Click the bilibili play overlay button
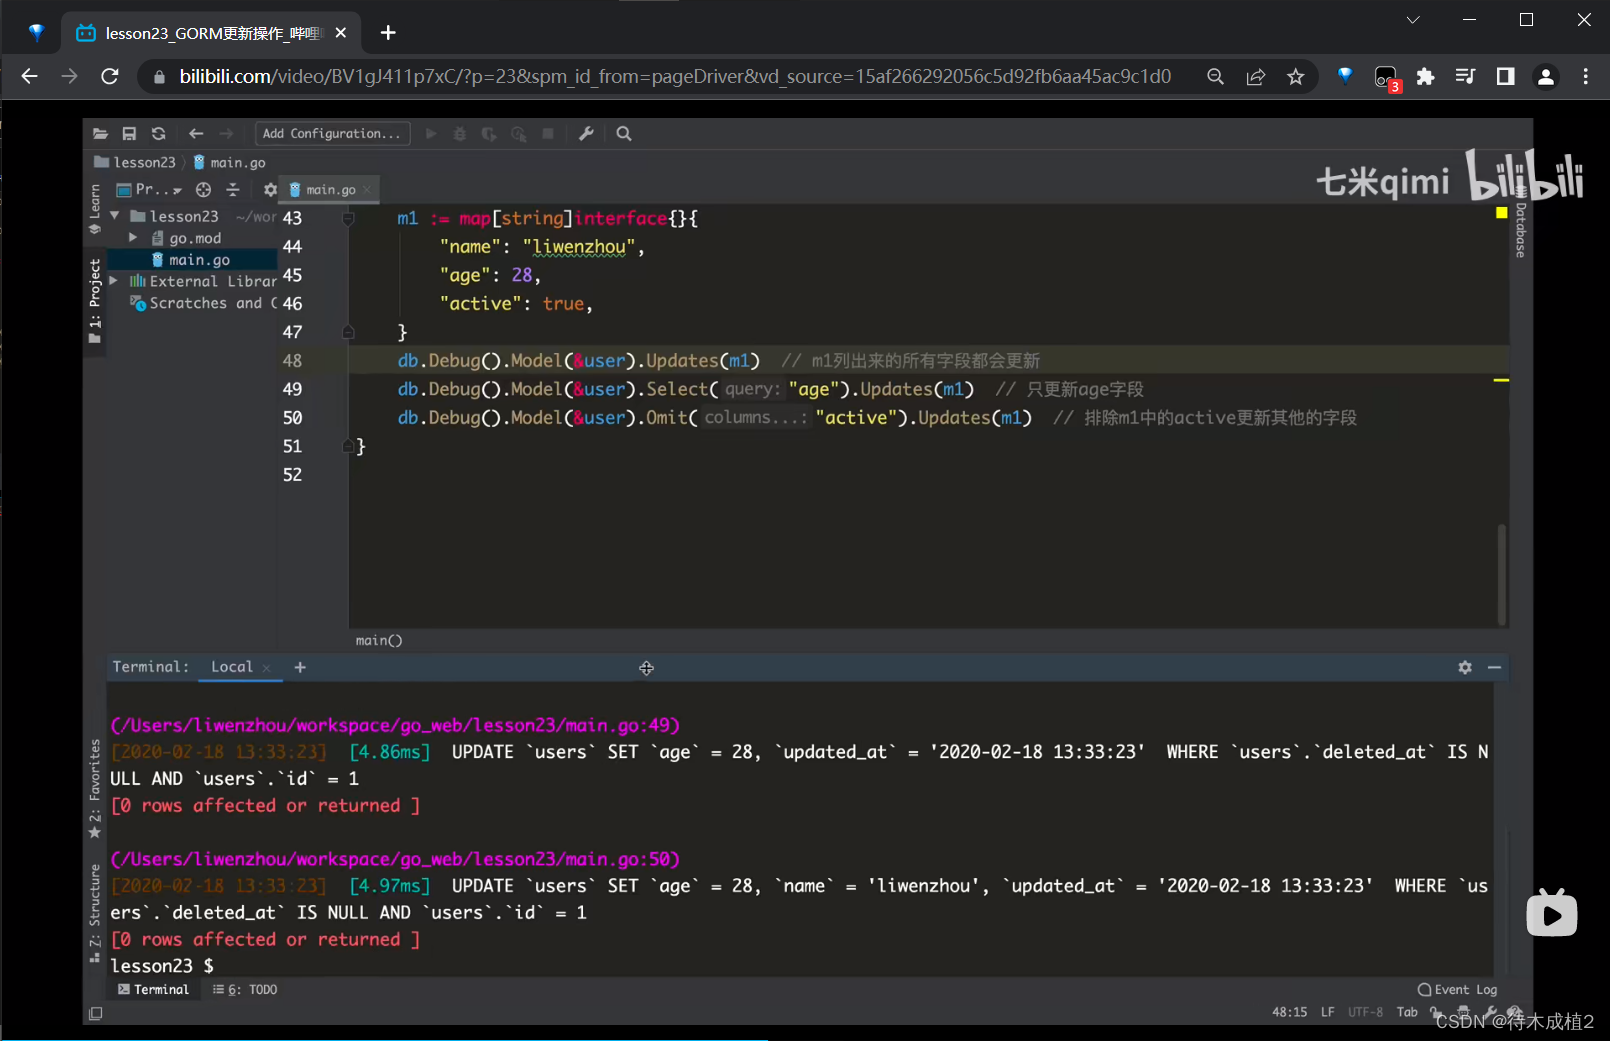This screenshot has height=1041, width=1610. [x=1552, y=913]
